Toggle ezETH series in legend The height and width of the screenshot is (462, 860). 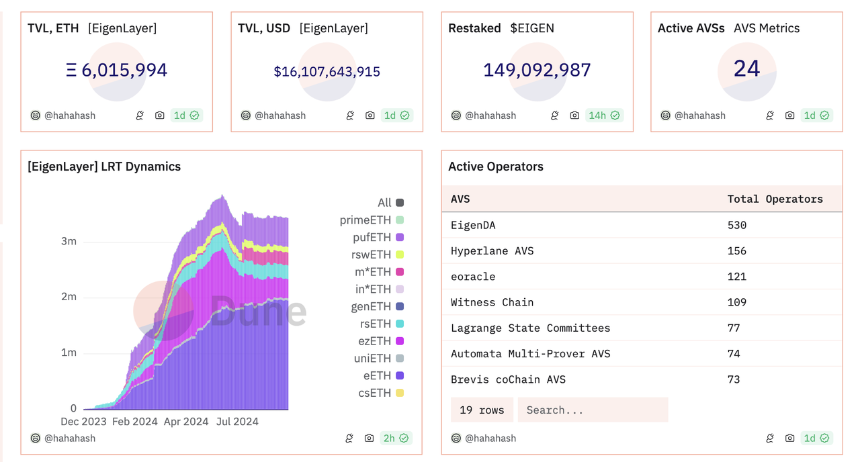click(381, 341)
